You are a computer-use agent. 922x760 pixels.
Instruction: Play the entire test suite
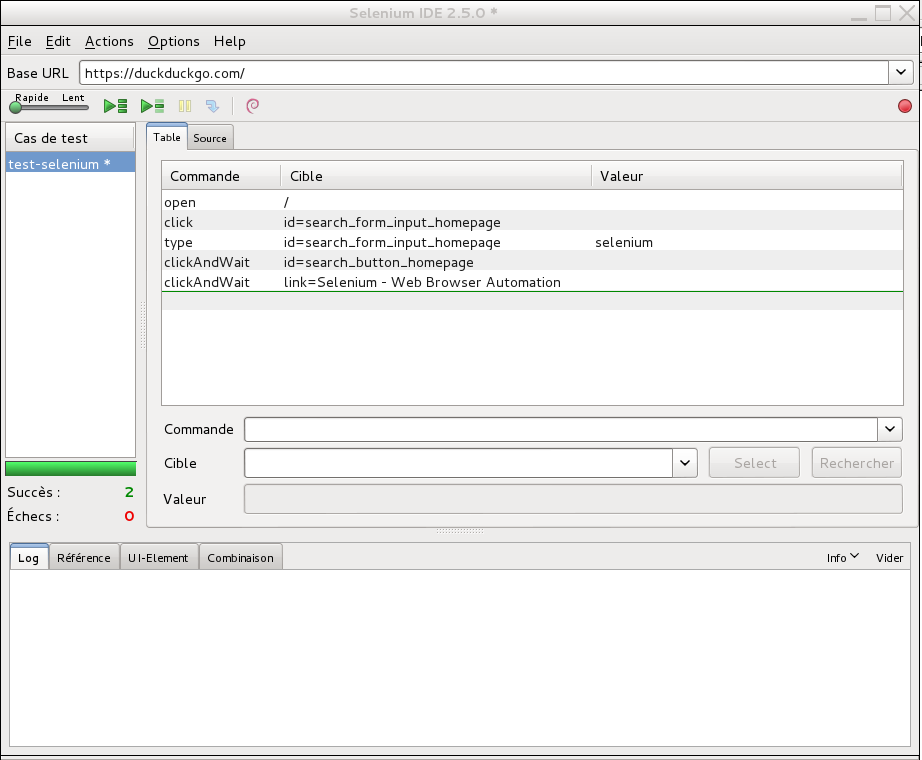(x=114, y=105)
